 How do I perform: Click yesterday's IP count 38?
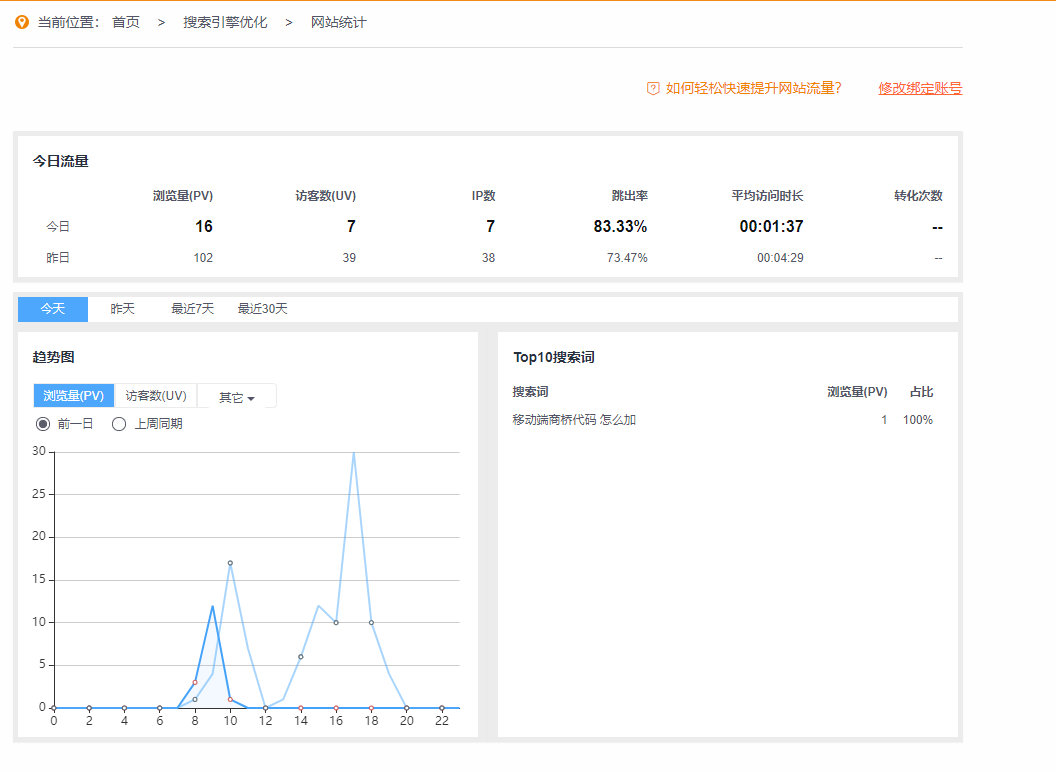[x=488, y=258]
